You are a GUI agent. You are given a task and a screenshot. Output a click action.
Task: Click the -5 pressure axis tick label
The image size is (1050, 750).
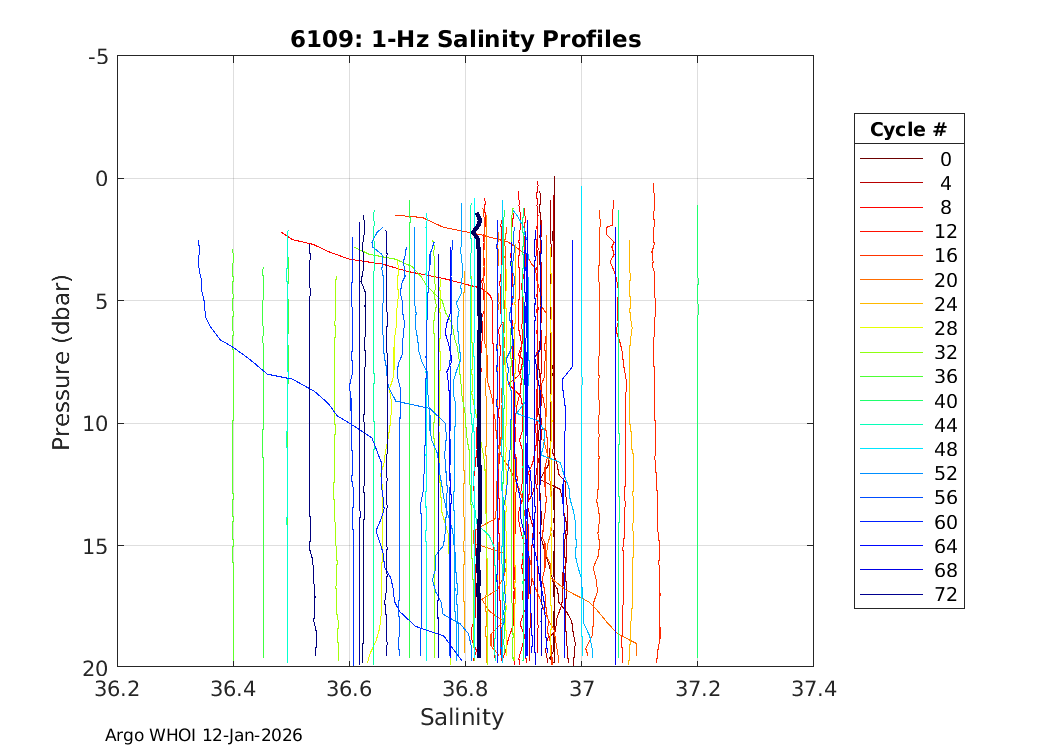[98, 57]
